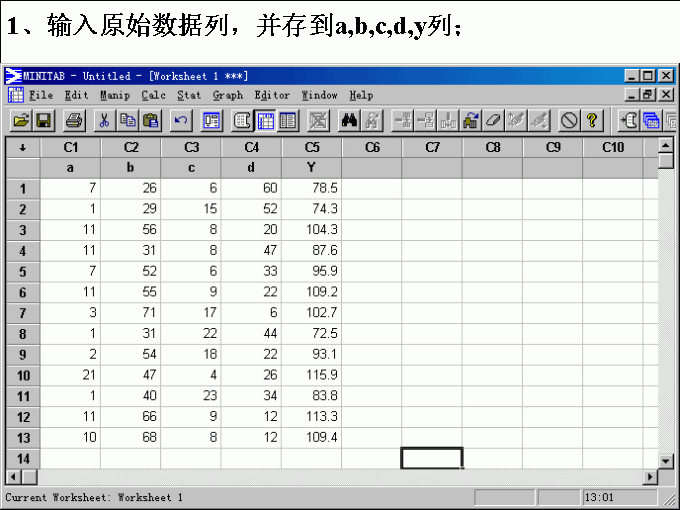Click cell containing 115.9 in column Y
Viewport: 680px width, 510px height.
(x=311, y=376)
